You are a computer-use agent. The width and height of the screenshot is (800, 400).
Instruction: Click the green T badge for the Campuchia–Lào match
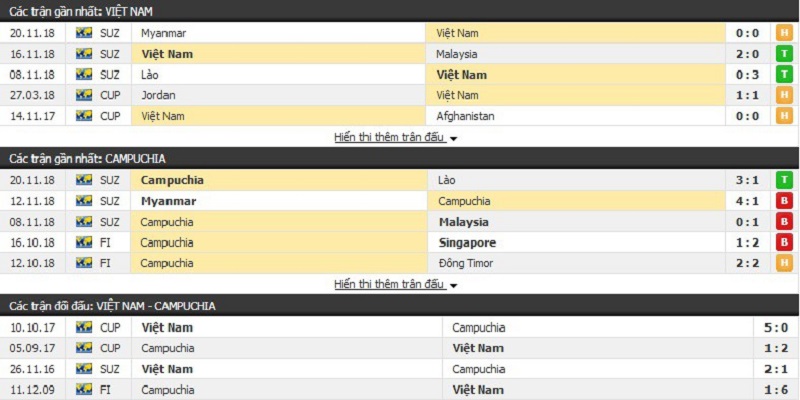point(785,180)
